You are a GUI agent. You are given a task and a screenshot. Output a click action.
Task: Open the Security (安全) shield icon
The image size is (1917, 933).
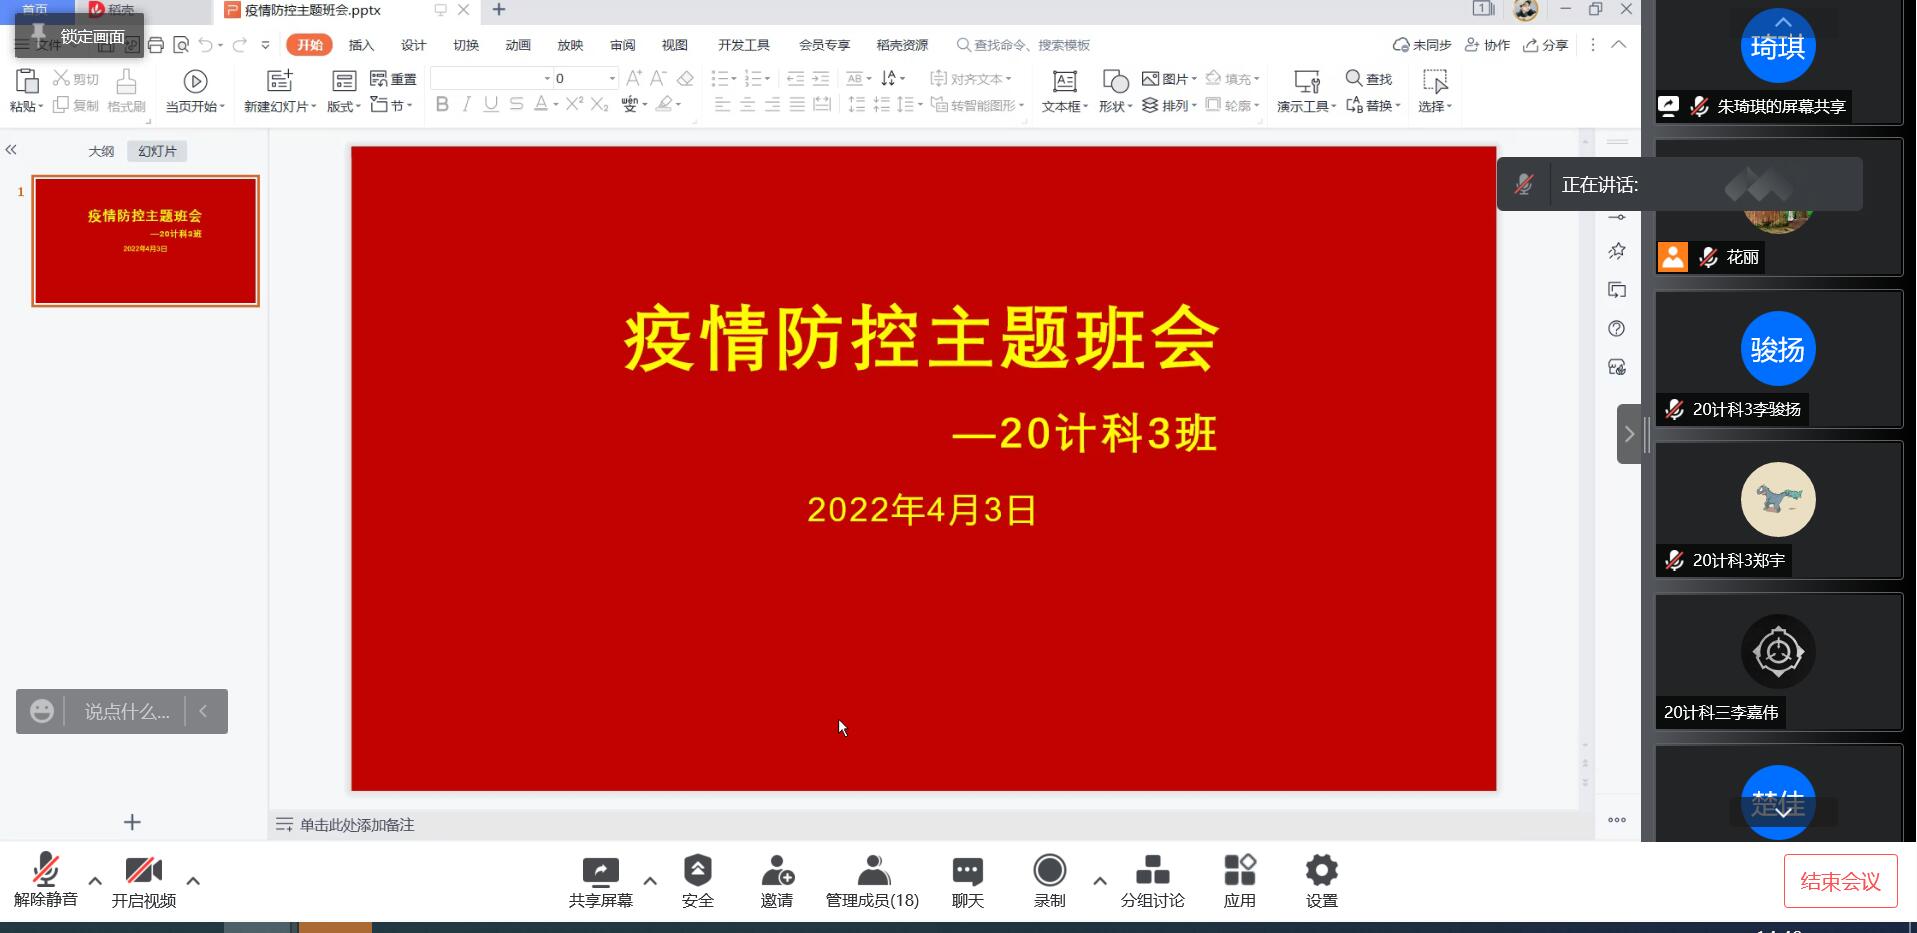coord(697,881)
